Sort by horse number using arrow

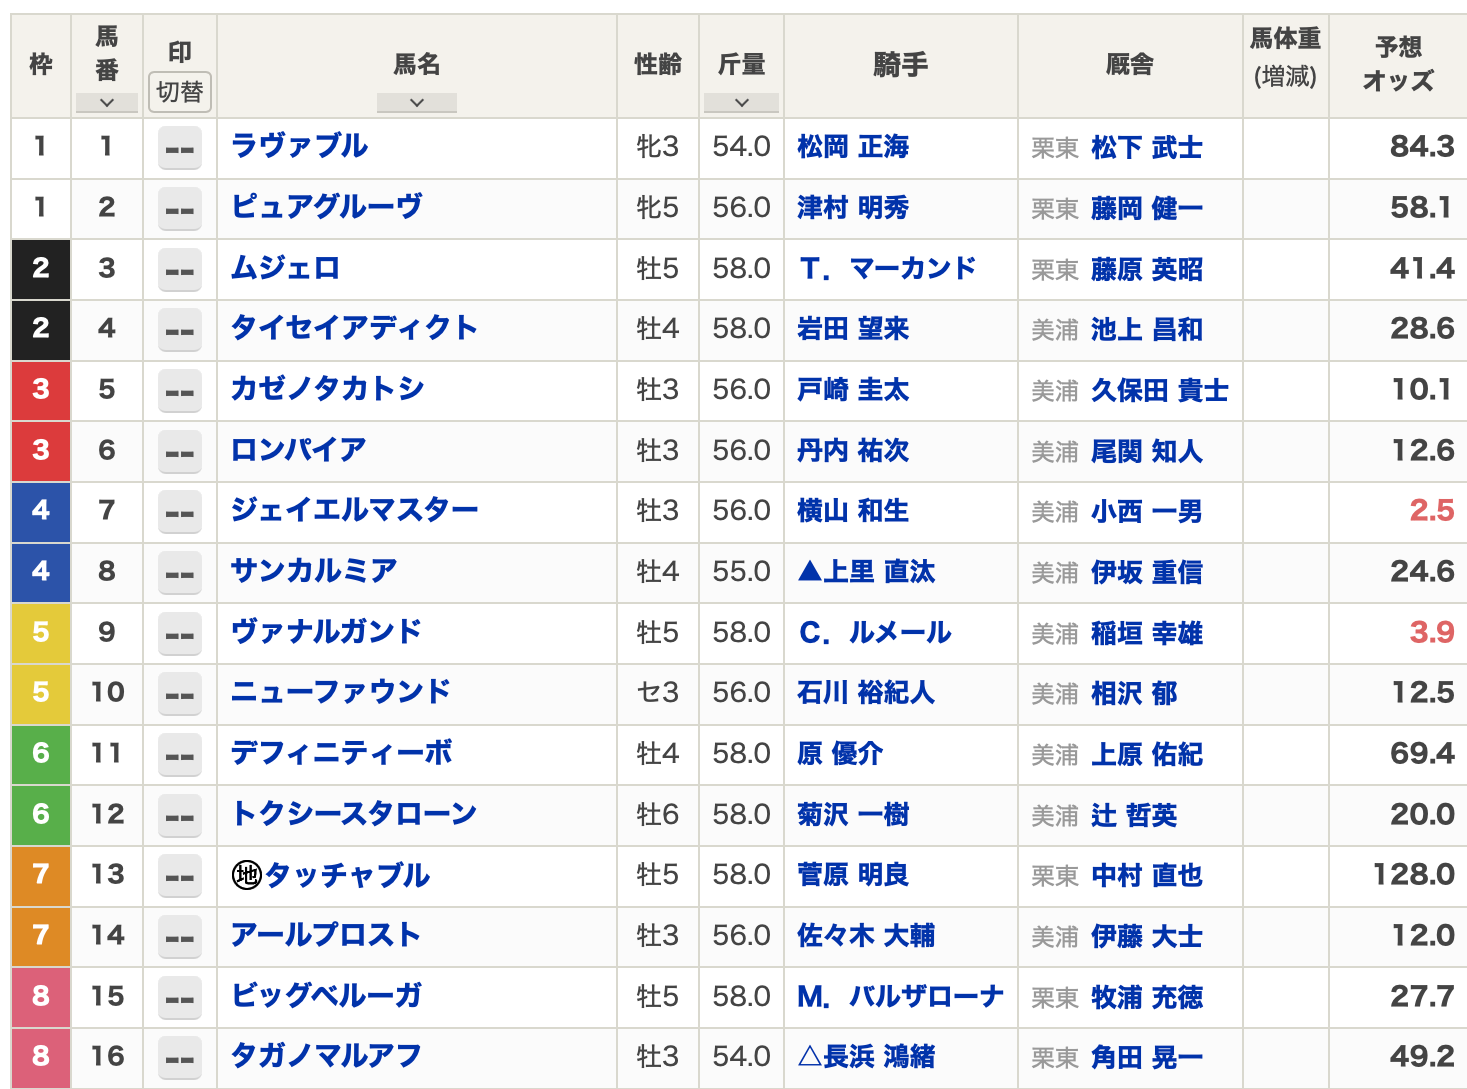pyautogui.click(x=106, y=102)
